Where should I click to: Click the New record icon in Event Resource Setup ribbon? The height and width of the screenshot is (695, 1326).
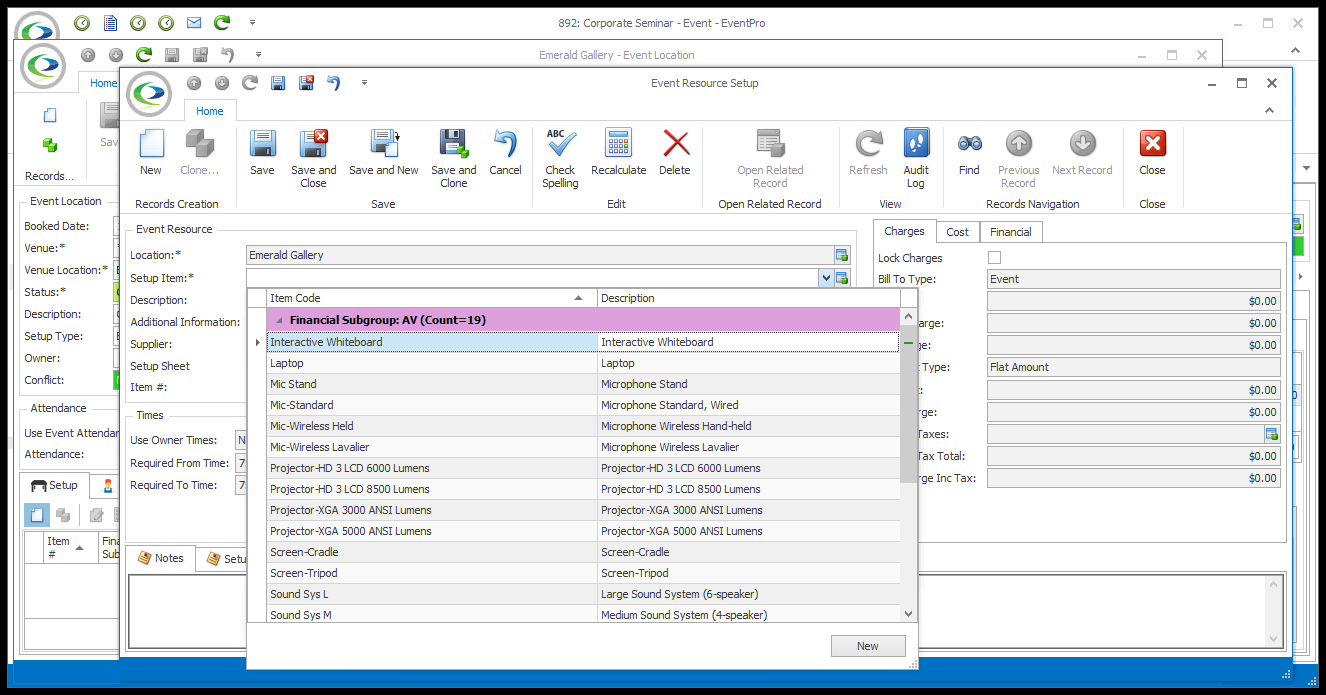coord(151,144)
